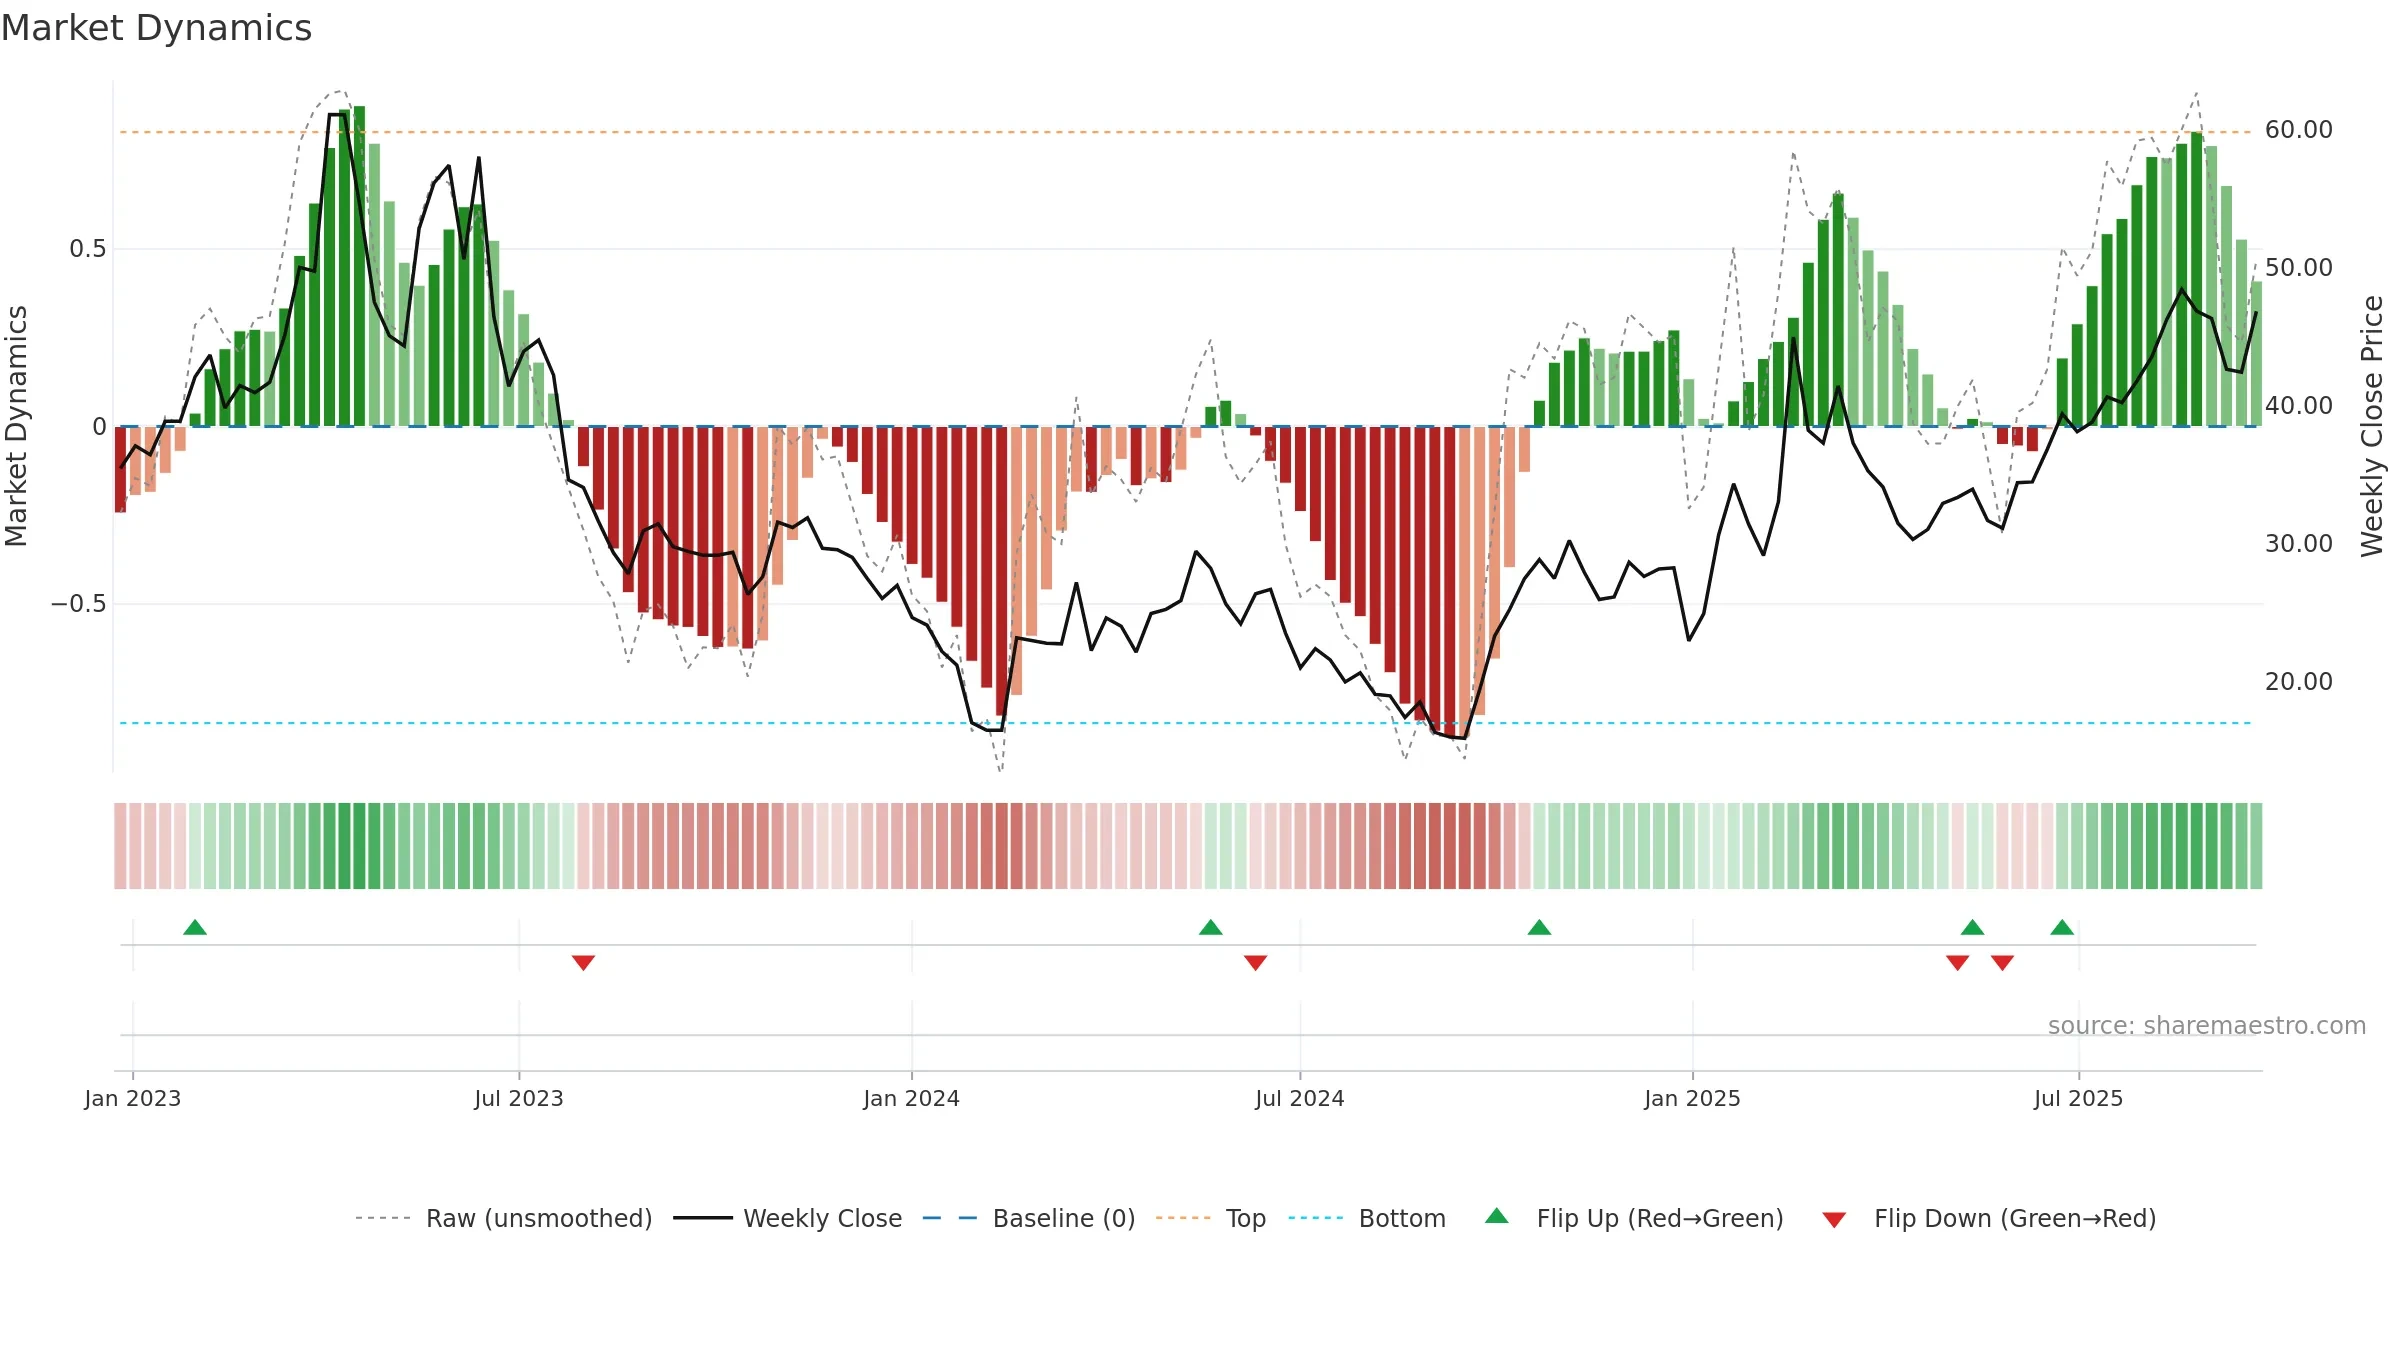Image resolution: width=2400 pixels, height=1350 pixels.
Task: Toggle the Top threshold legend entry
Action: coord(1211,1218)
